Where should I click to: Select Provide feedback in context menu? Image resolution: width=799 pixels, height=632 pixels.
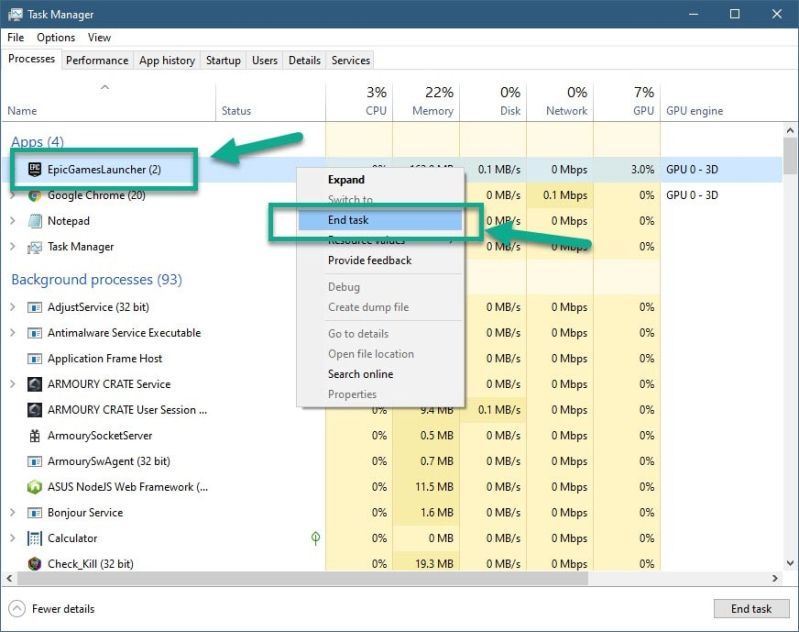click(x=380, y=260)
